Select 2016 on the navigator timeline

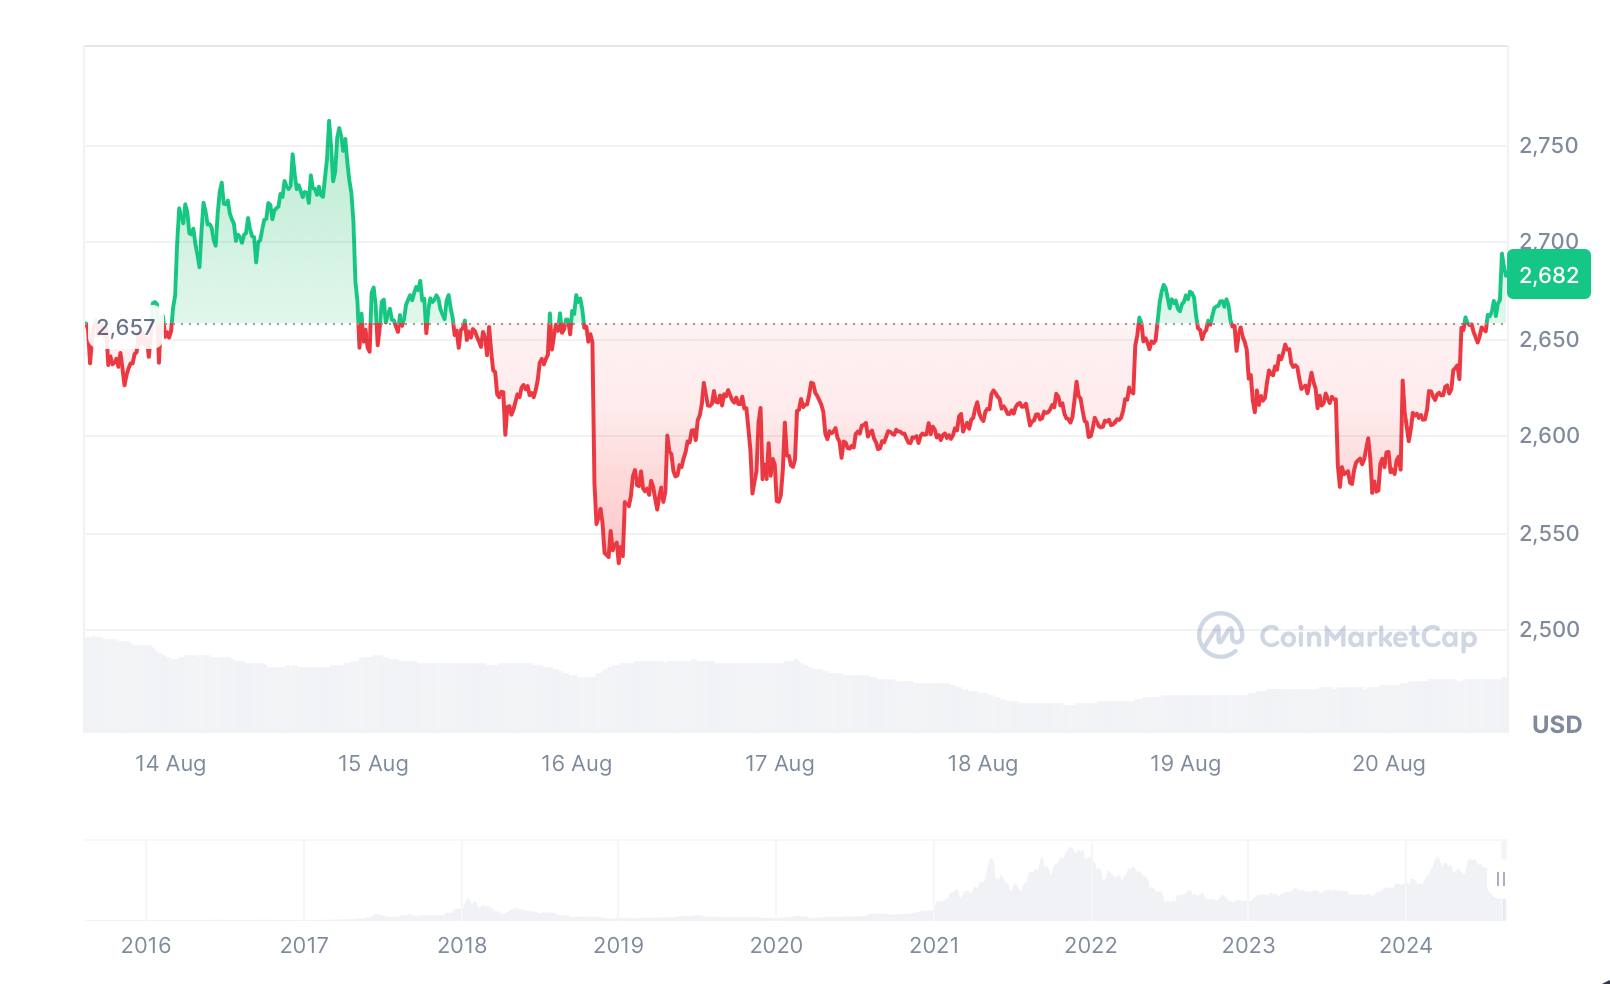[146, 945]
